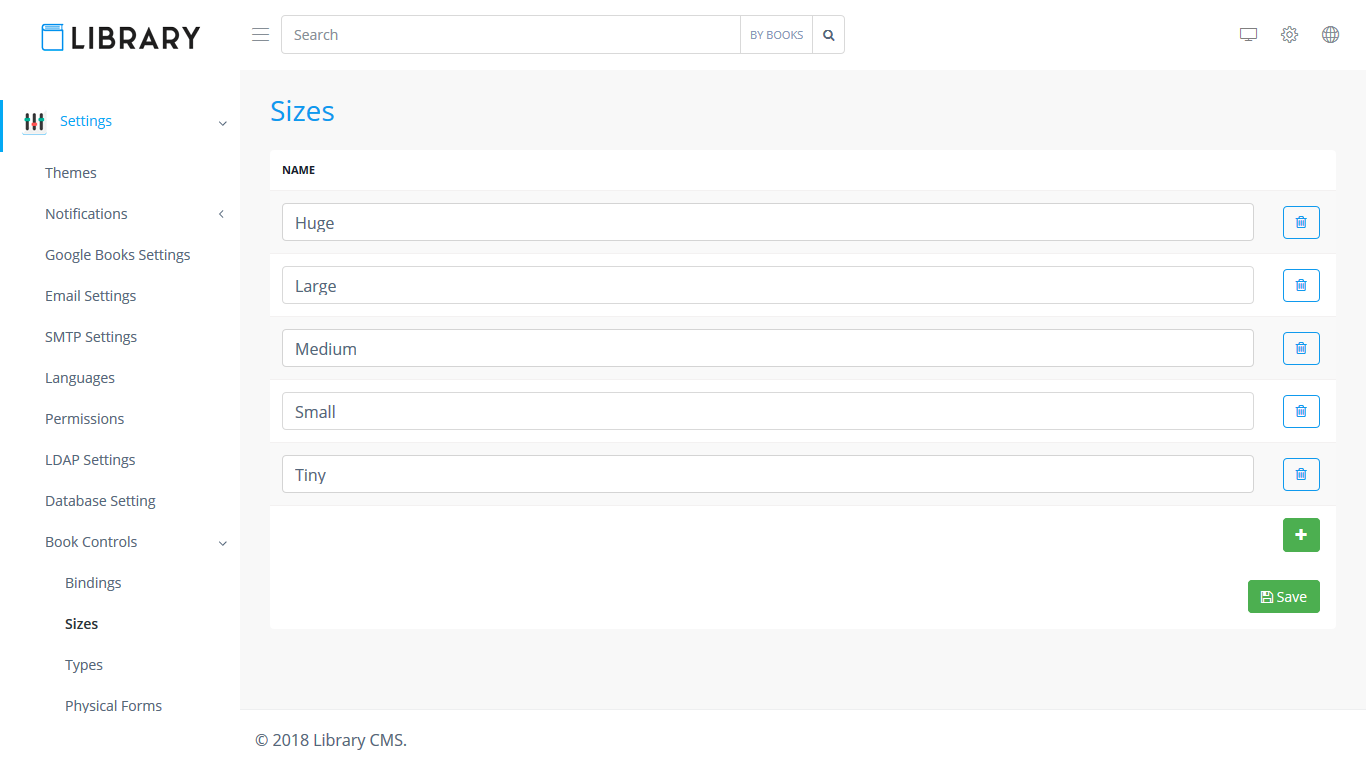This screenshot has width=1366, height=768.
Task: Click the search magnifier icon
Action: click(x=828, y=35)
